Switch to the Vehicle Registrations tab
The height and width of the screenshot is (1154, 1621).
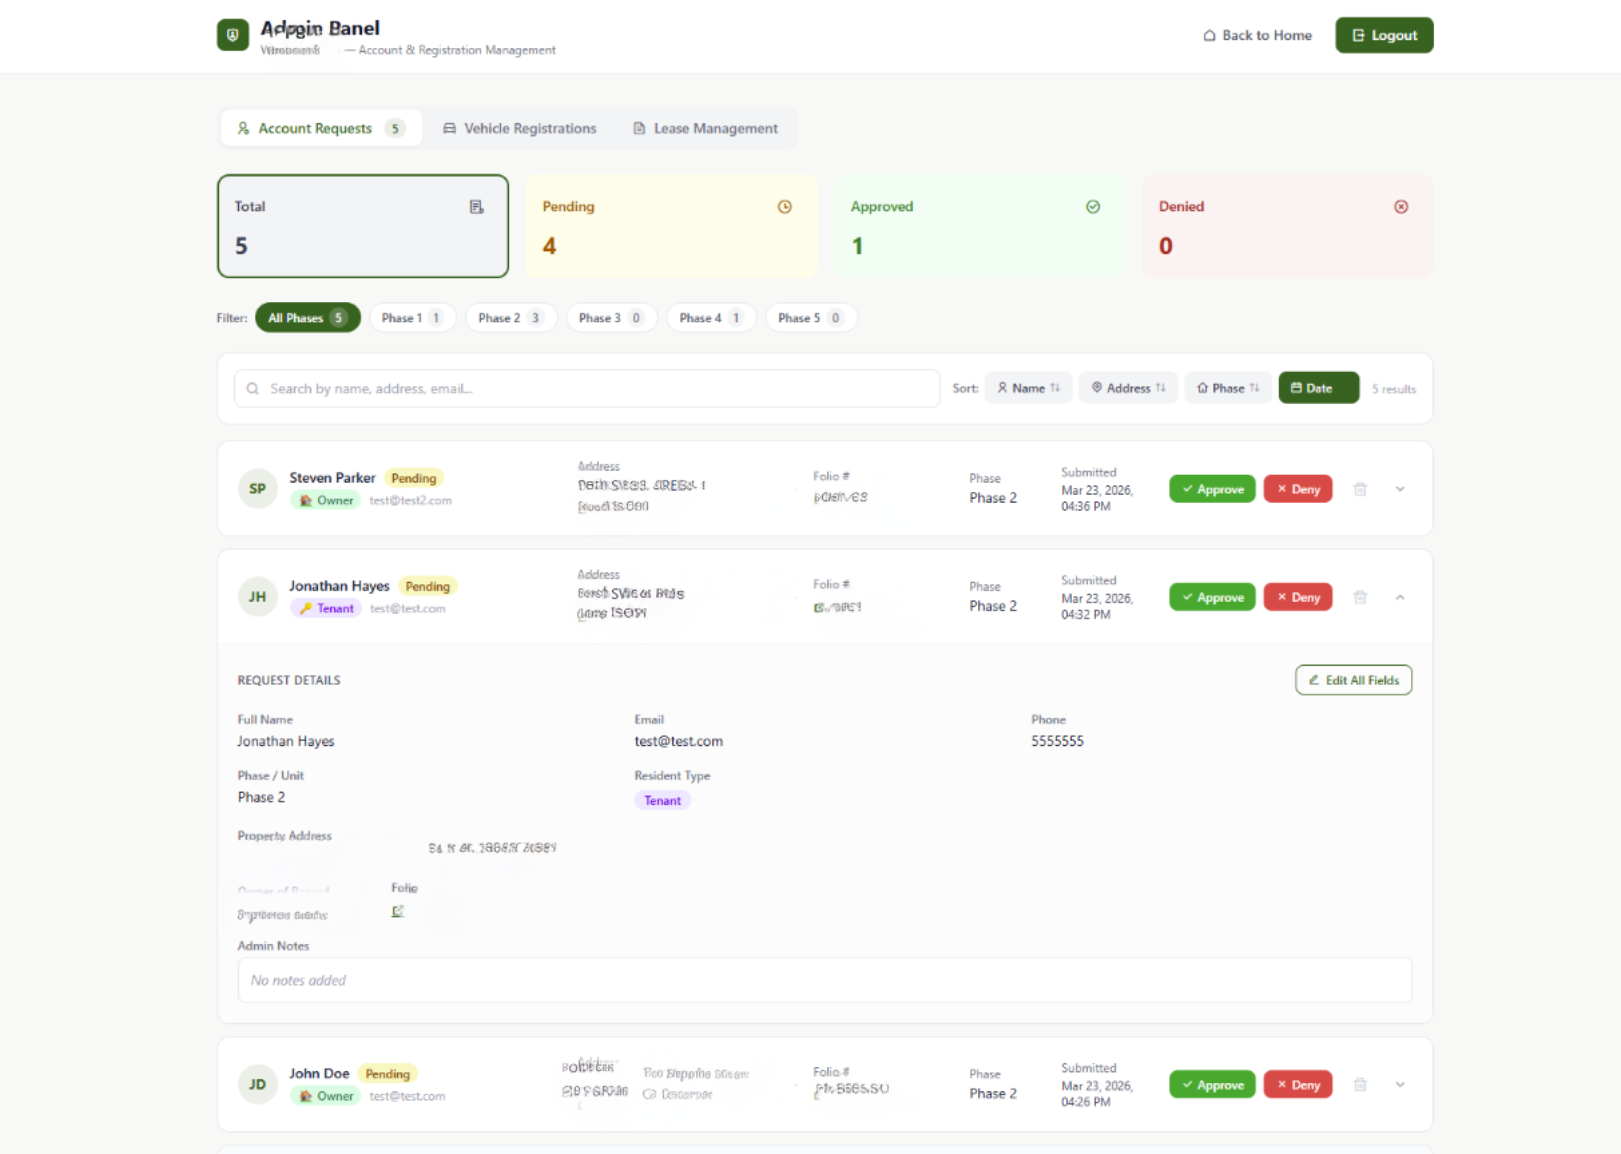point(519,128)
